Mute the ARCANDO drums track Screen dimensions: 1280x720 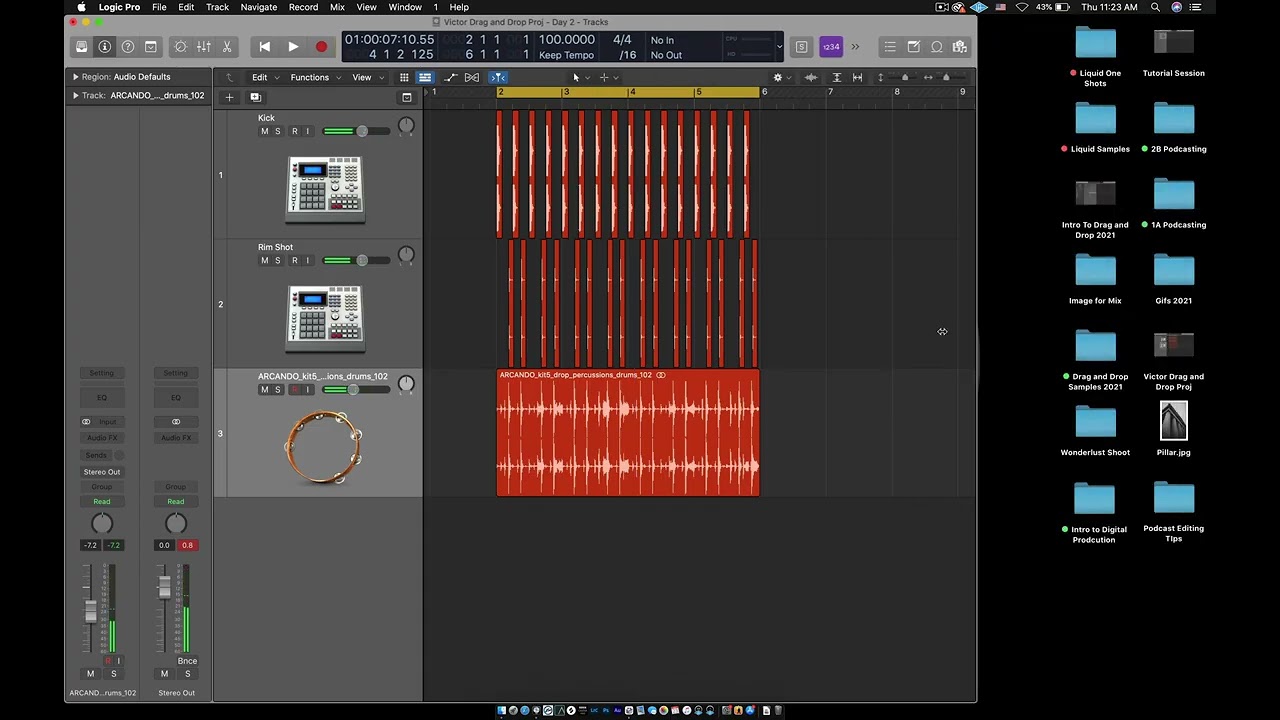265,389
